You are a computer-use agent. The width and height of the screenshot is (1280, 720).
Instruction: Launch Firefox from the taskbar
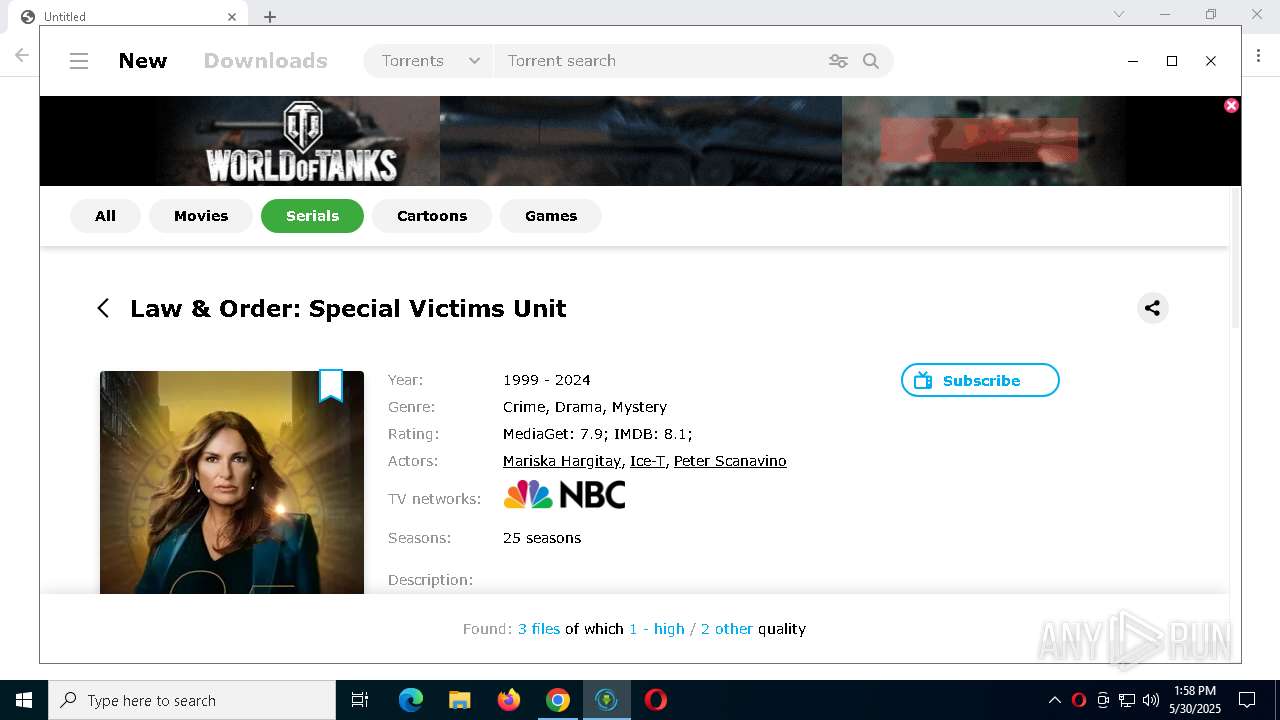[509, 700]
